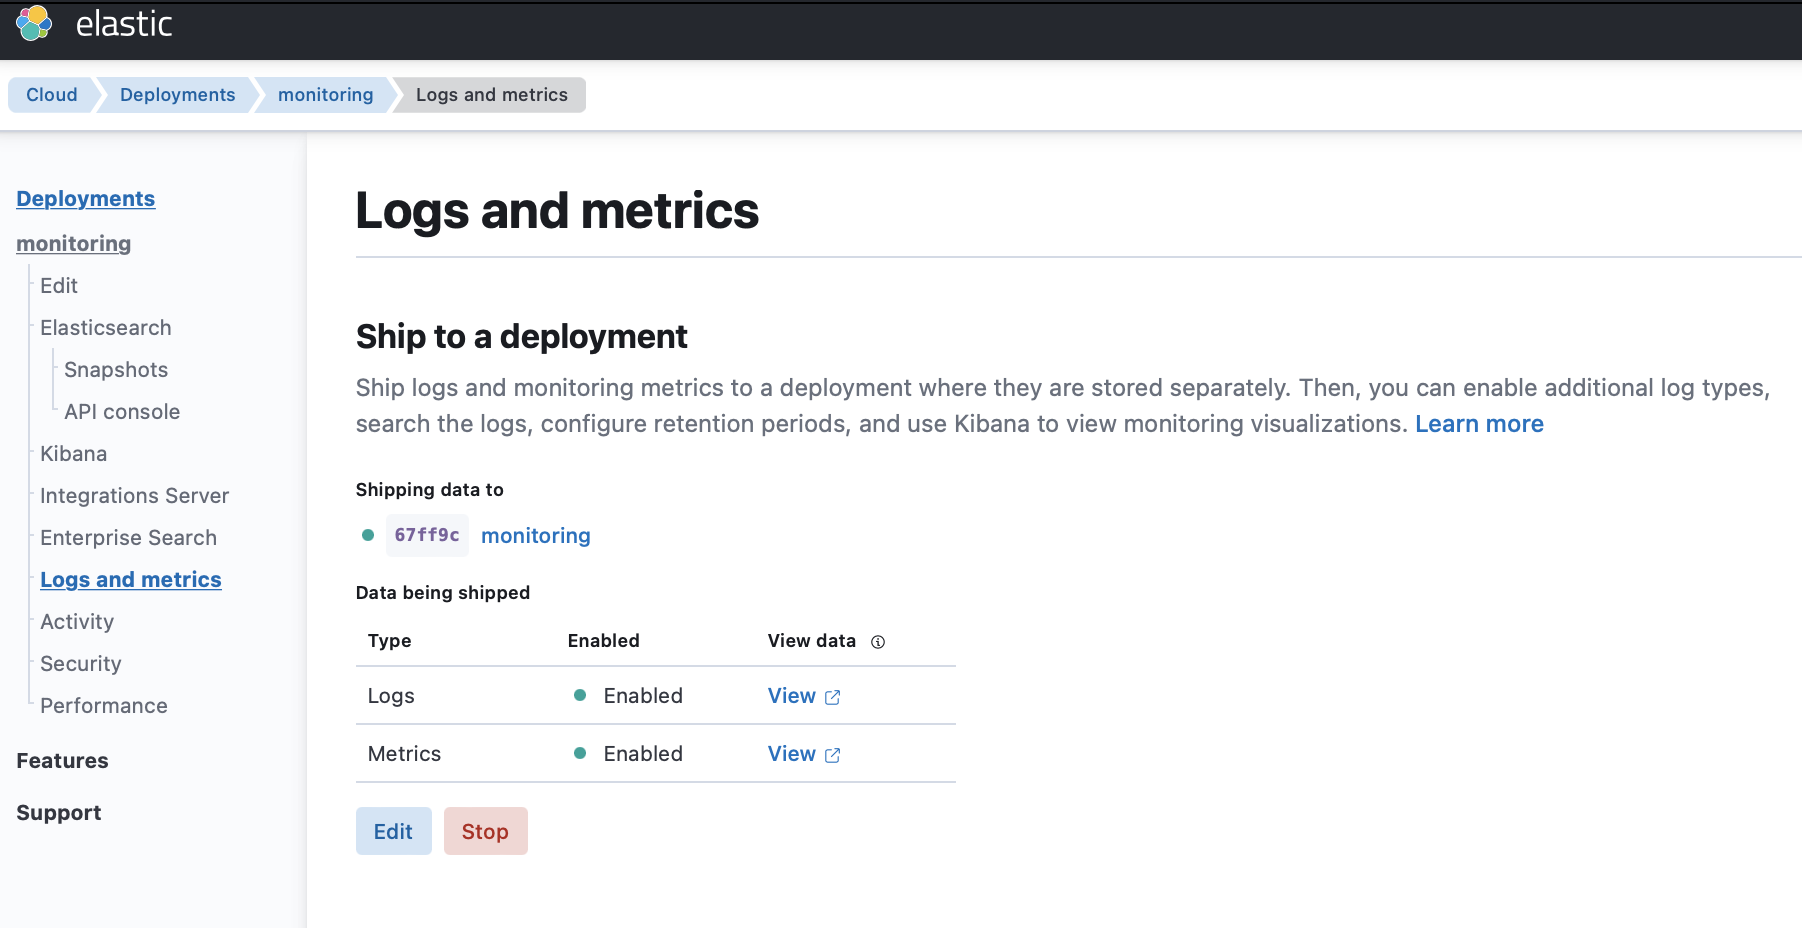
Task: Open the Deployments breadcrumb
Action: click(176, 94)
